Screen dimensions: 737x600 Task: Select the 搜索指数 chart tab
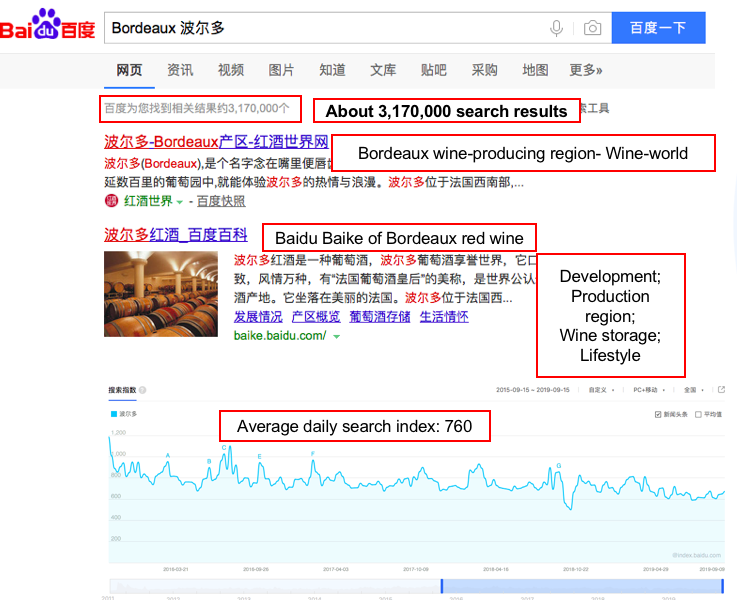click(x=122, y=390)
